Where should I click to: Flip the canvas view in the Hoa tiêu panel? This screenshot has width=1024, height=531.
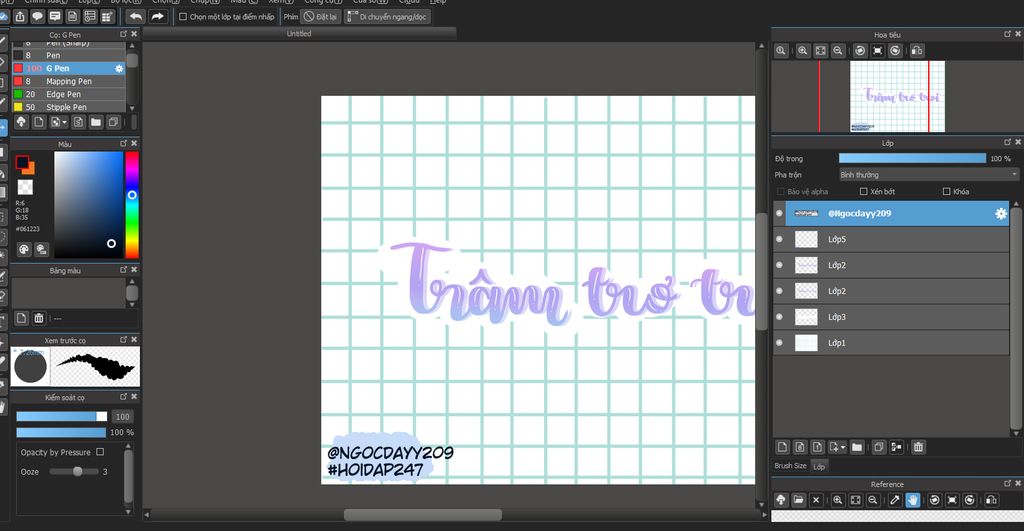(x=917, y=50)
